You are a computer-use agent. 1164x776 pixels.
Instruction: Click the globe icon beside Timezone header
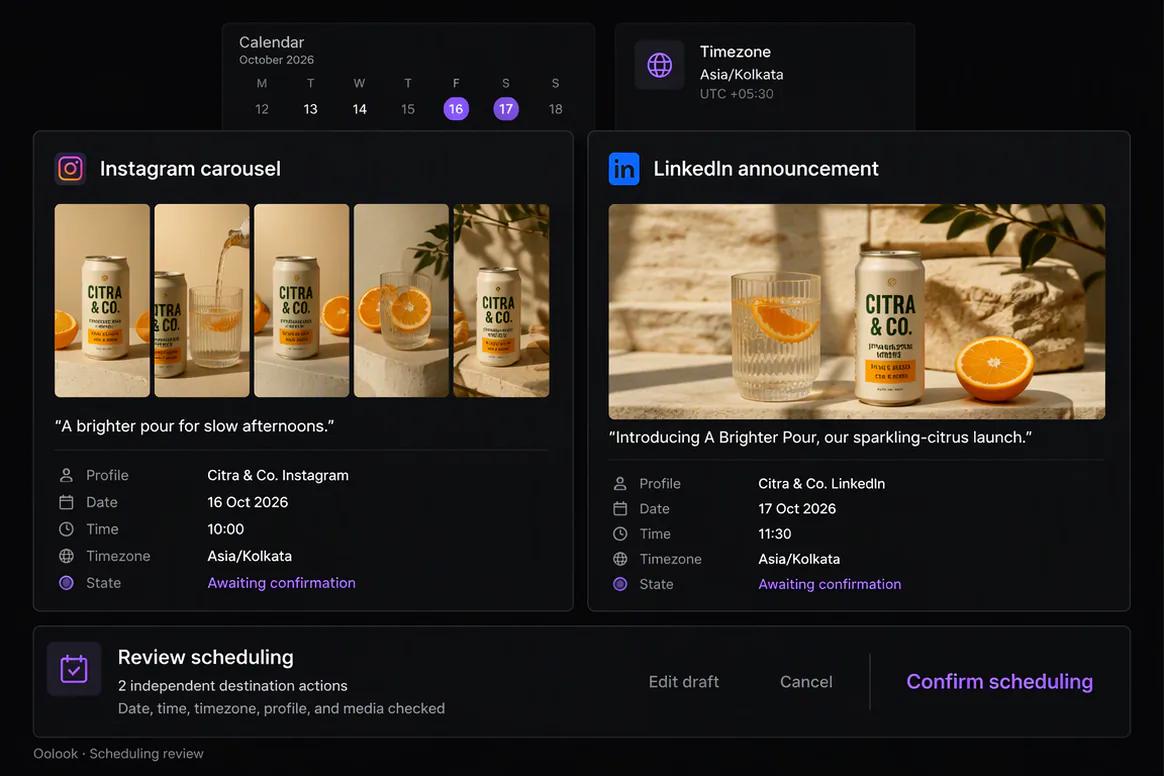pos(659,65)
